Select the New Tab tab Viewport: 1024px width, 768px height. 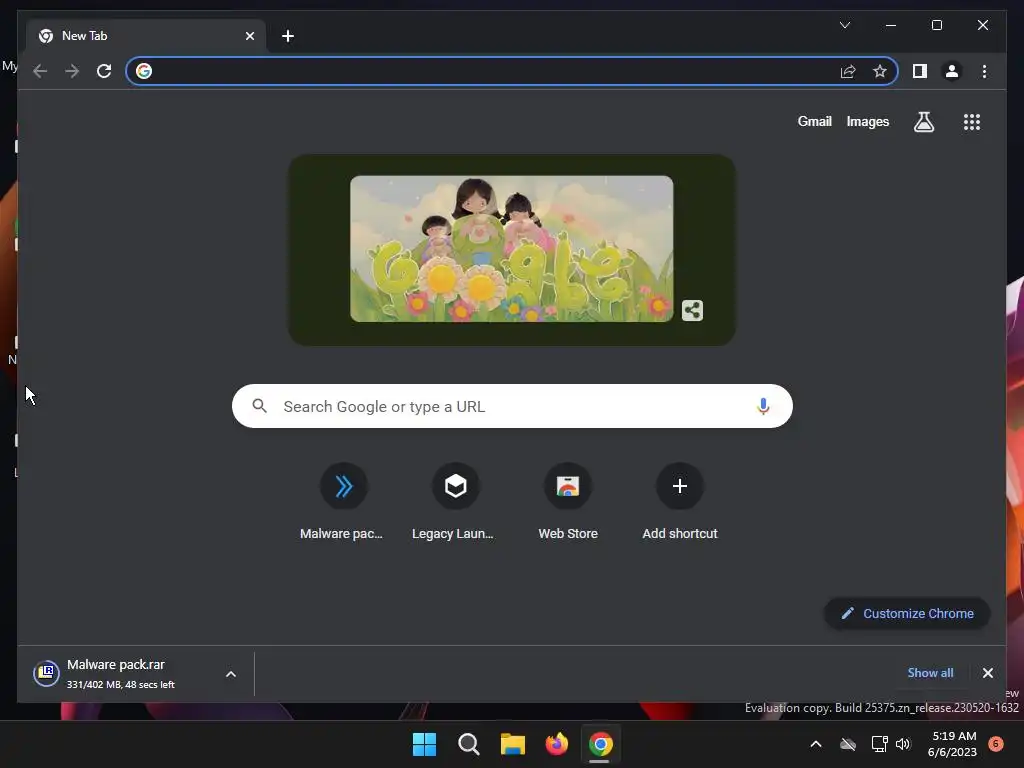click(x=146, y=36)
